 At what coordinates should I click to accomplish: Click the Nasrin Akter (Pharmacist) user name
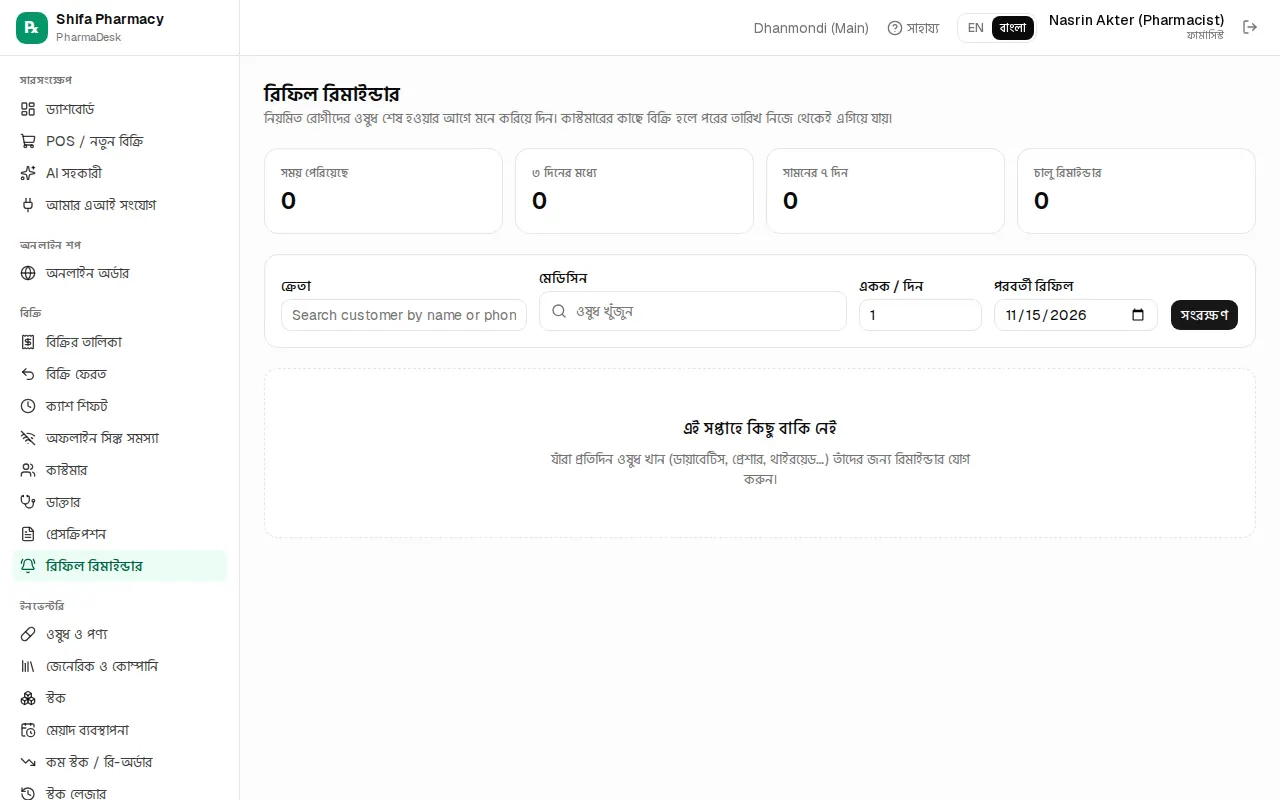point(1136,20)
